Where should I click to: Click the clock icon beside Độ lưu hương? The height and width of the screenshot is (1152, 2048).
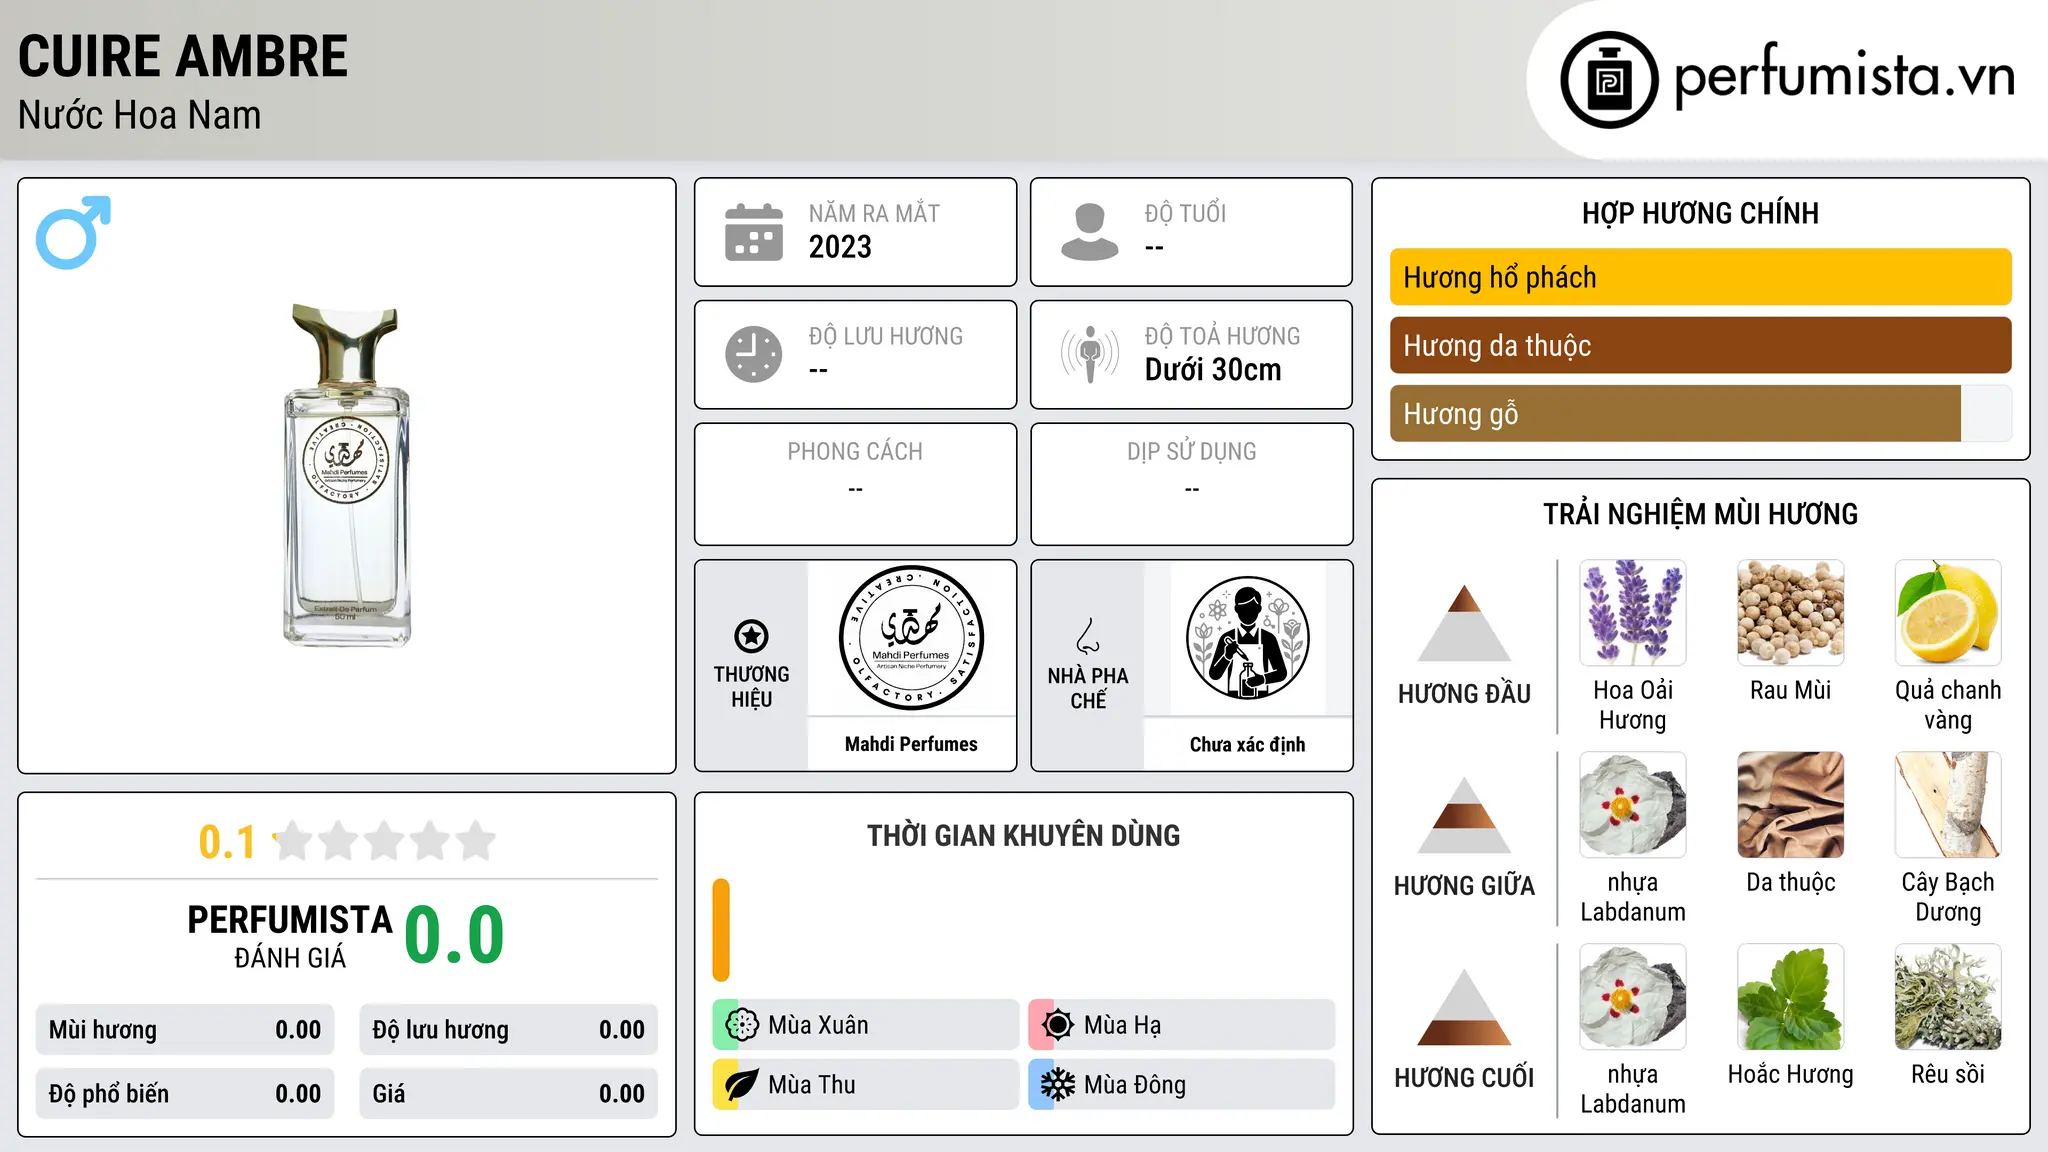(x=754, y=354)
